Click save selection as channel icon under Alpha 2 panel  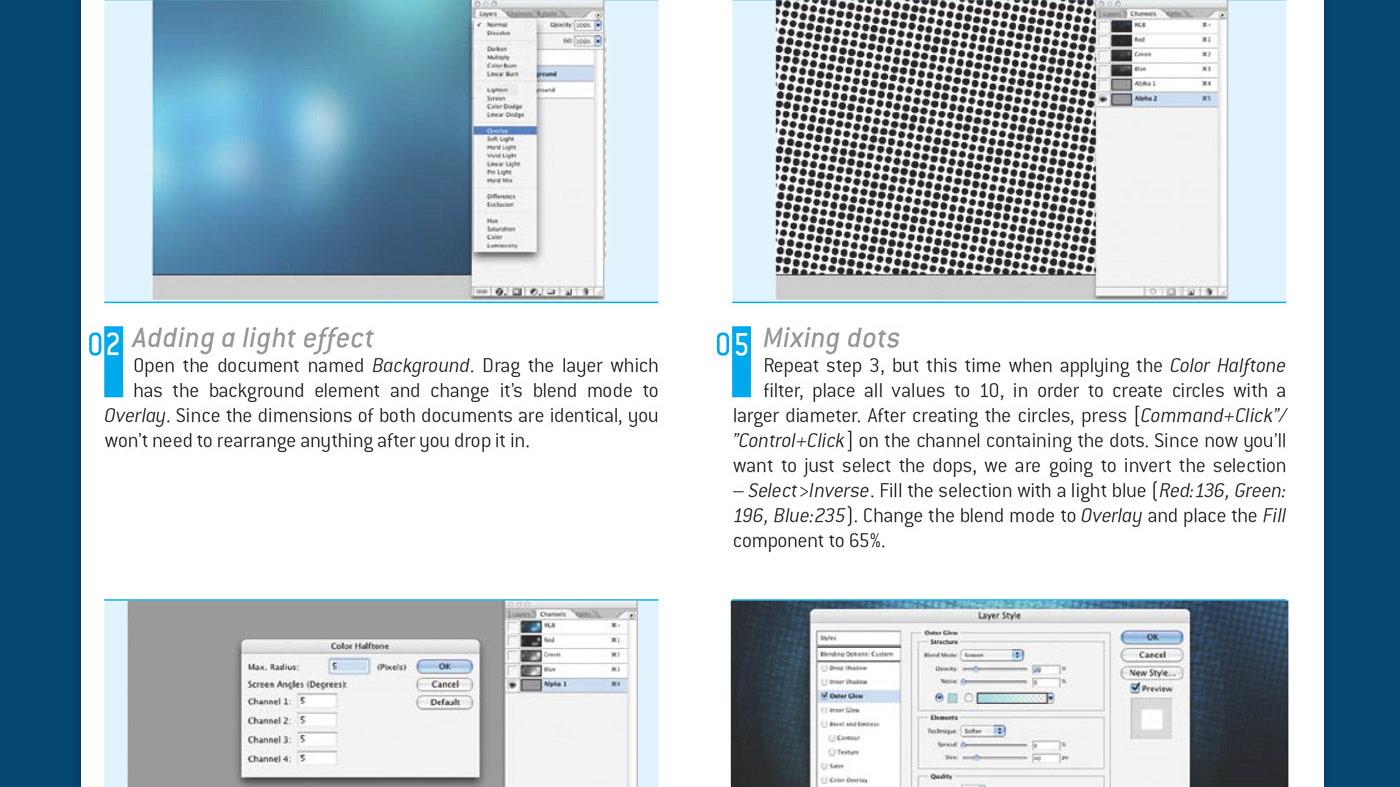[x=1171, y=291]
